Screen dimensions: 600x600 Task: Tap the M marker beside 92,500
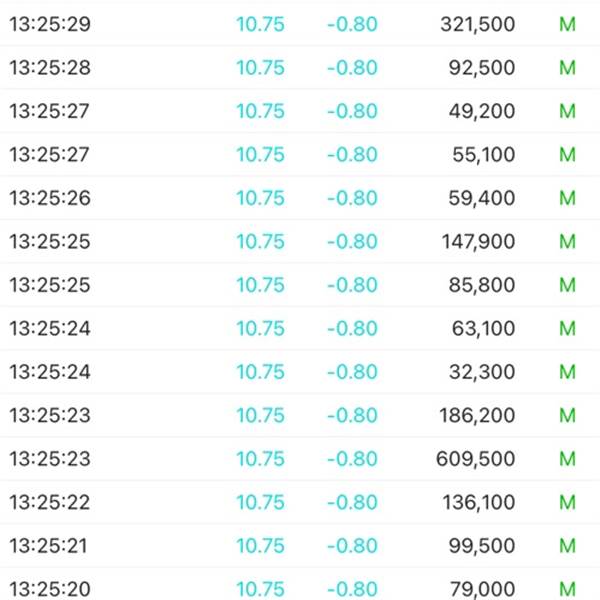coord(567,68)
